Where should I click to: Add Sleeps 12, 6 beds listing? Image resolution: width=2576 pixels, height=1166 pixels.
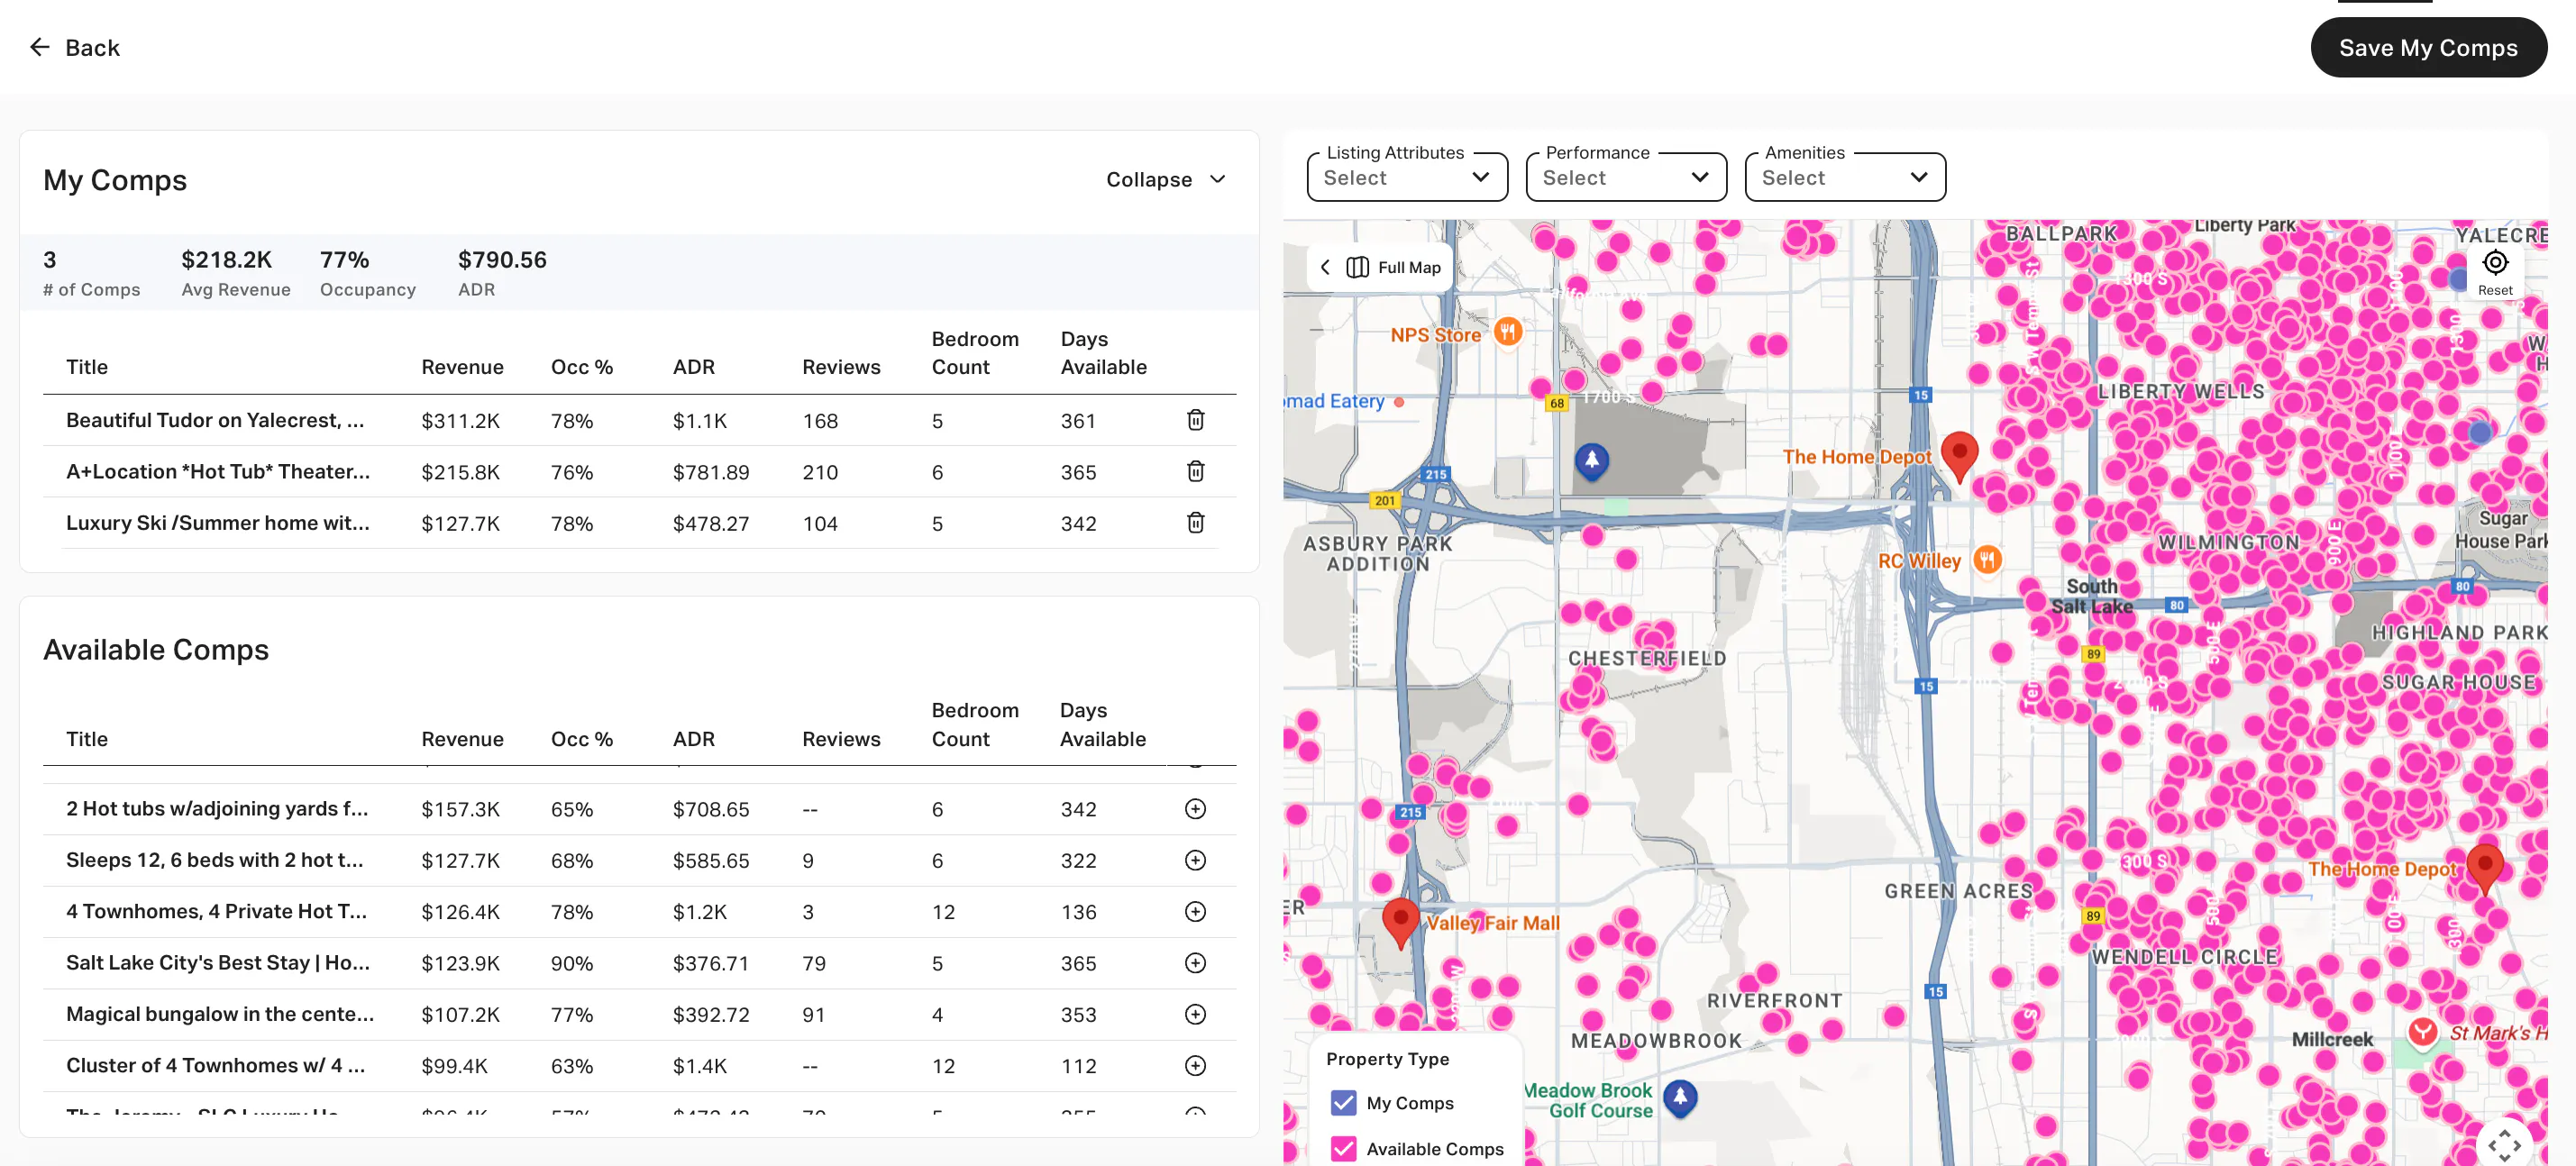point(1195,860)
